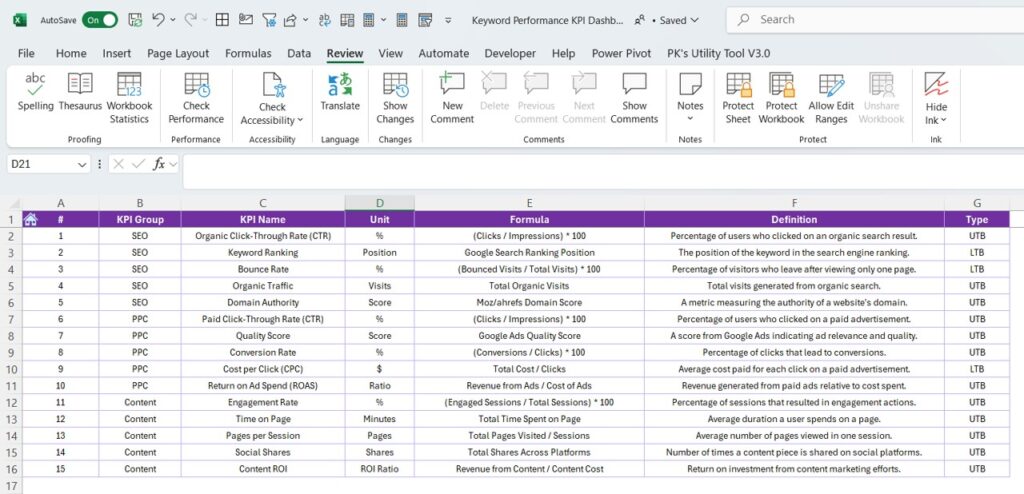
Task: Click inside the formula bar
Action: point(601,172)
